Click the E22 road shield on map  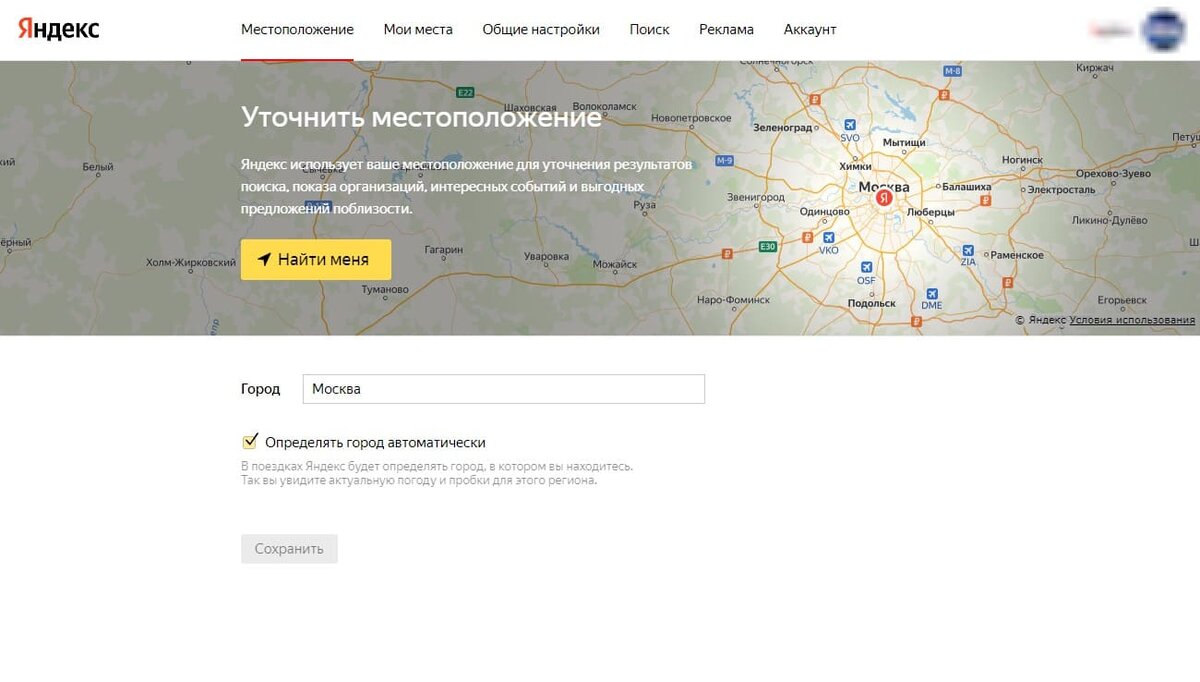pos(465,92)
